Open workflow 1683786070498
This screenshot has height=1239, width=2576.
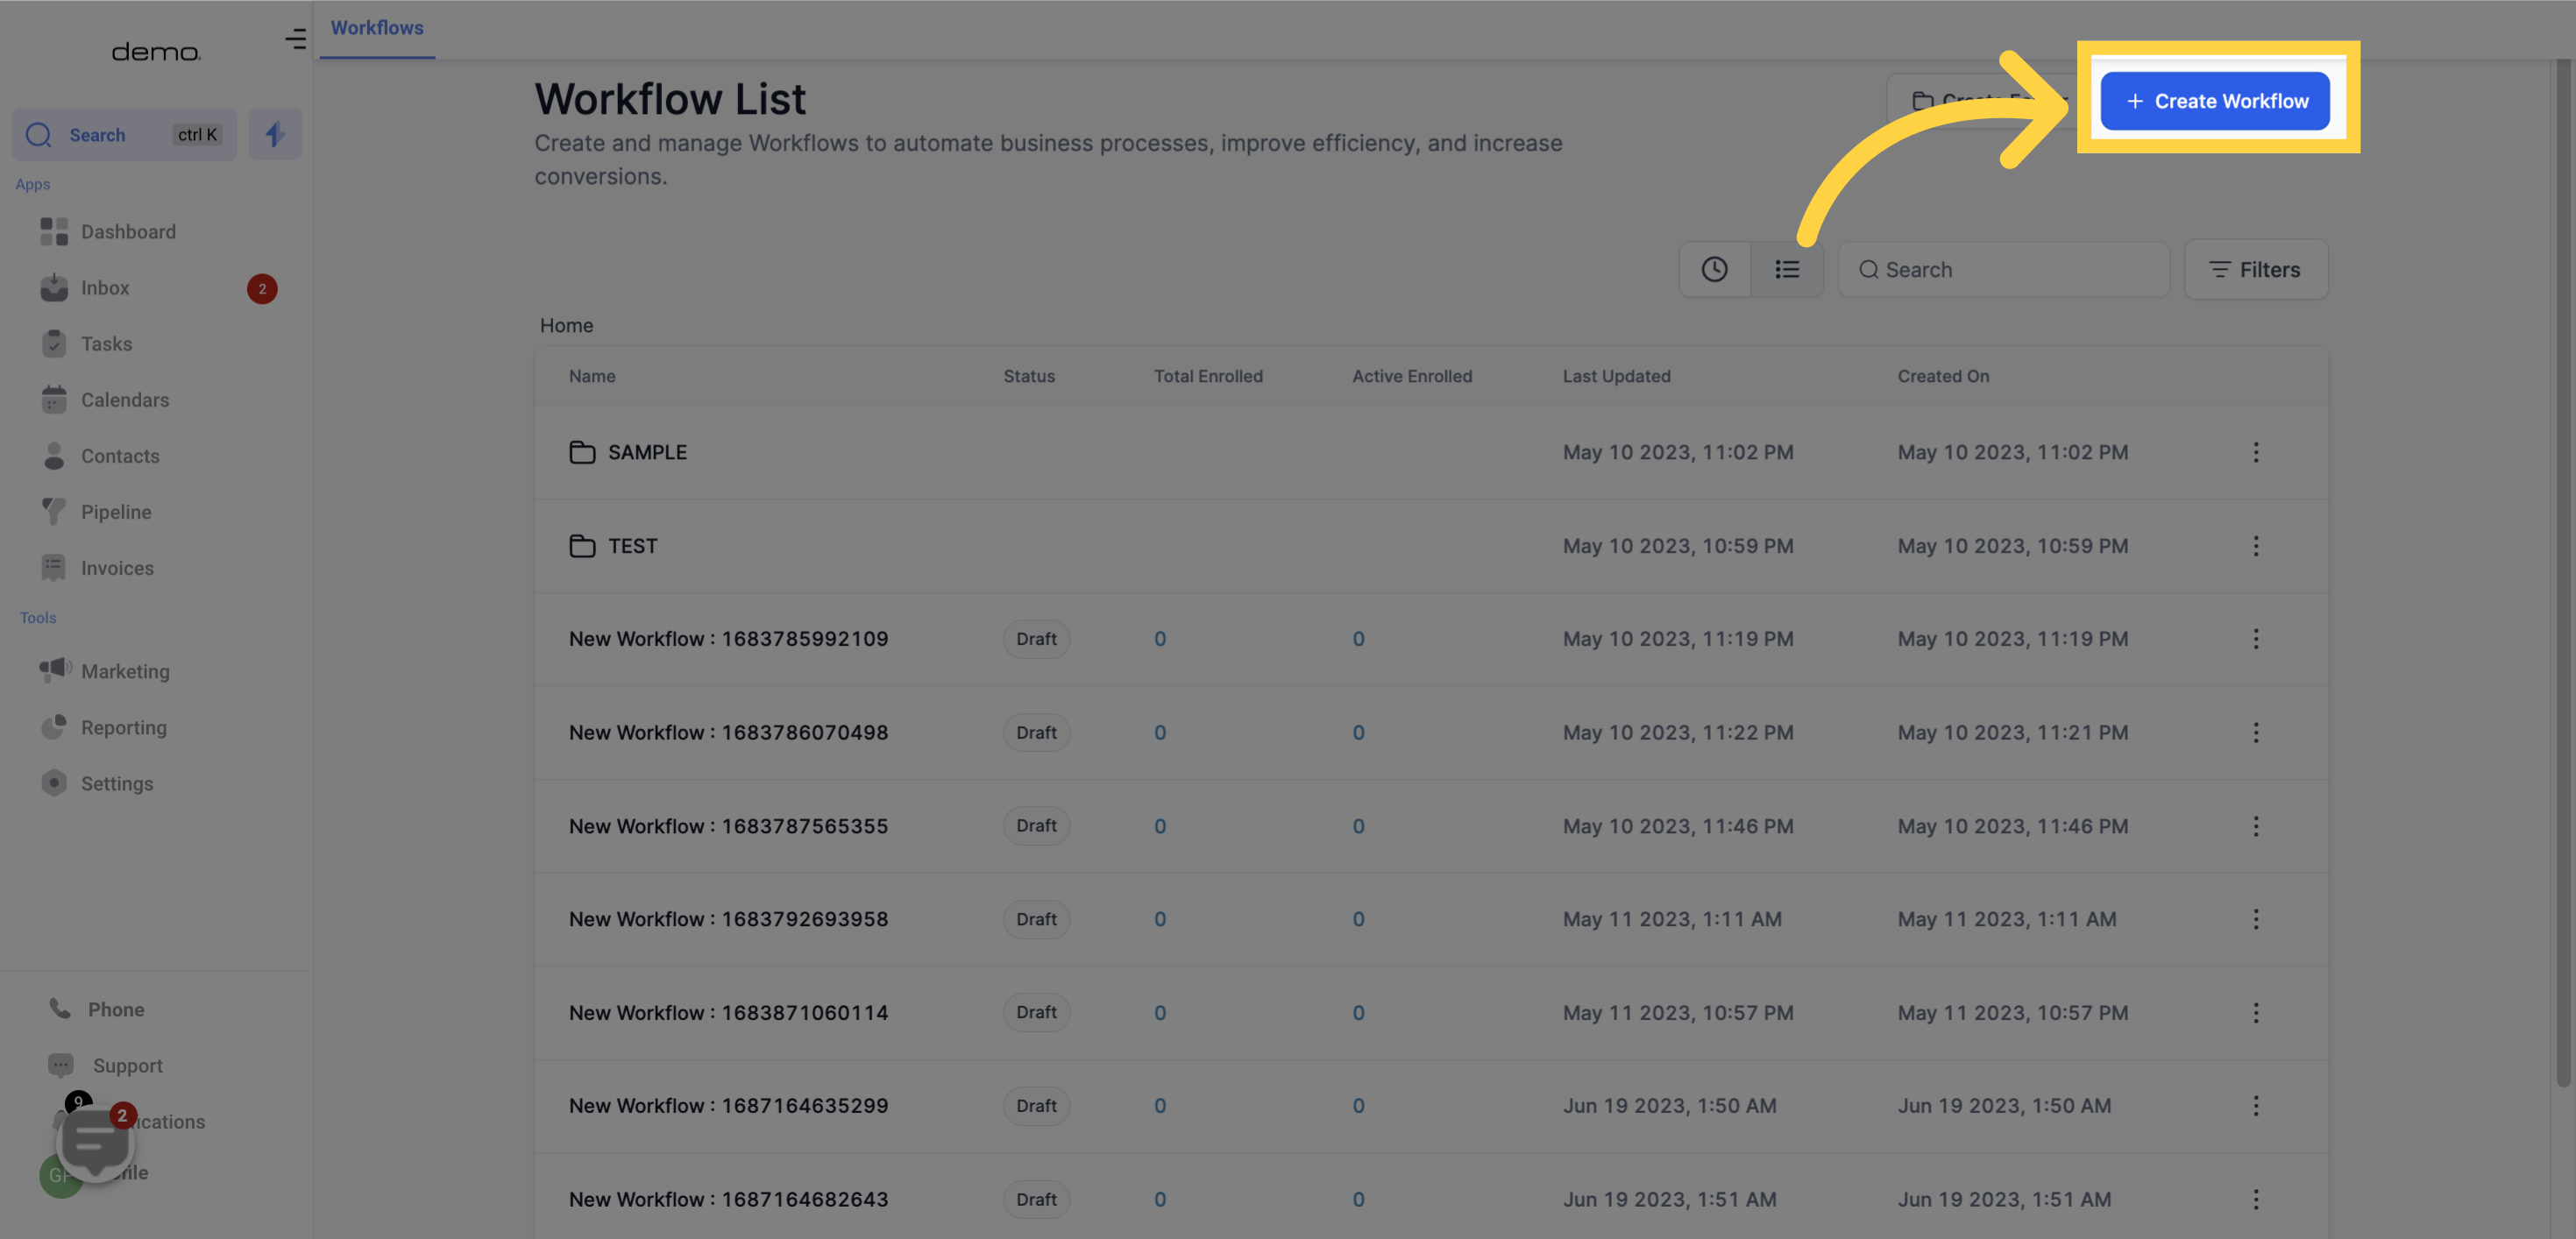click(728, 733)
